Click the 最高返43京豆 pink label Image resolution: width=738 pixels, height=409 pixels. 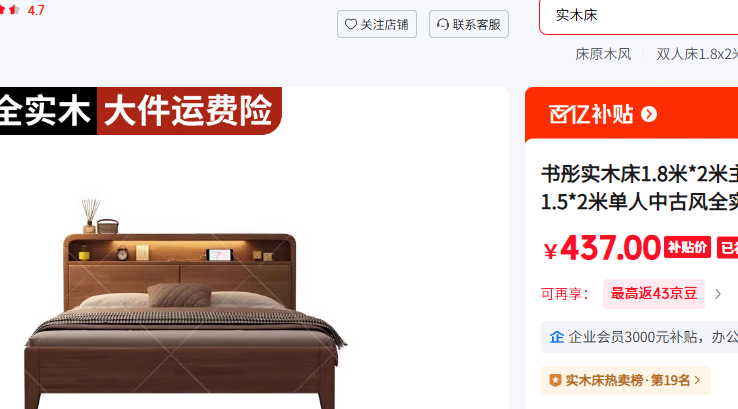tap(654, 294)
